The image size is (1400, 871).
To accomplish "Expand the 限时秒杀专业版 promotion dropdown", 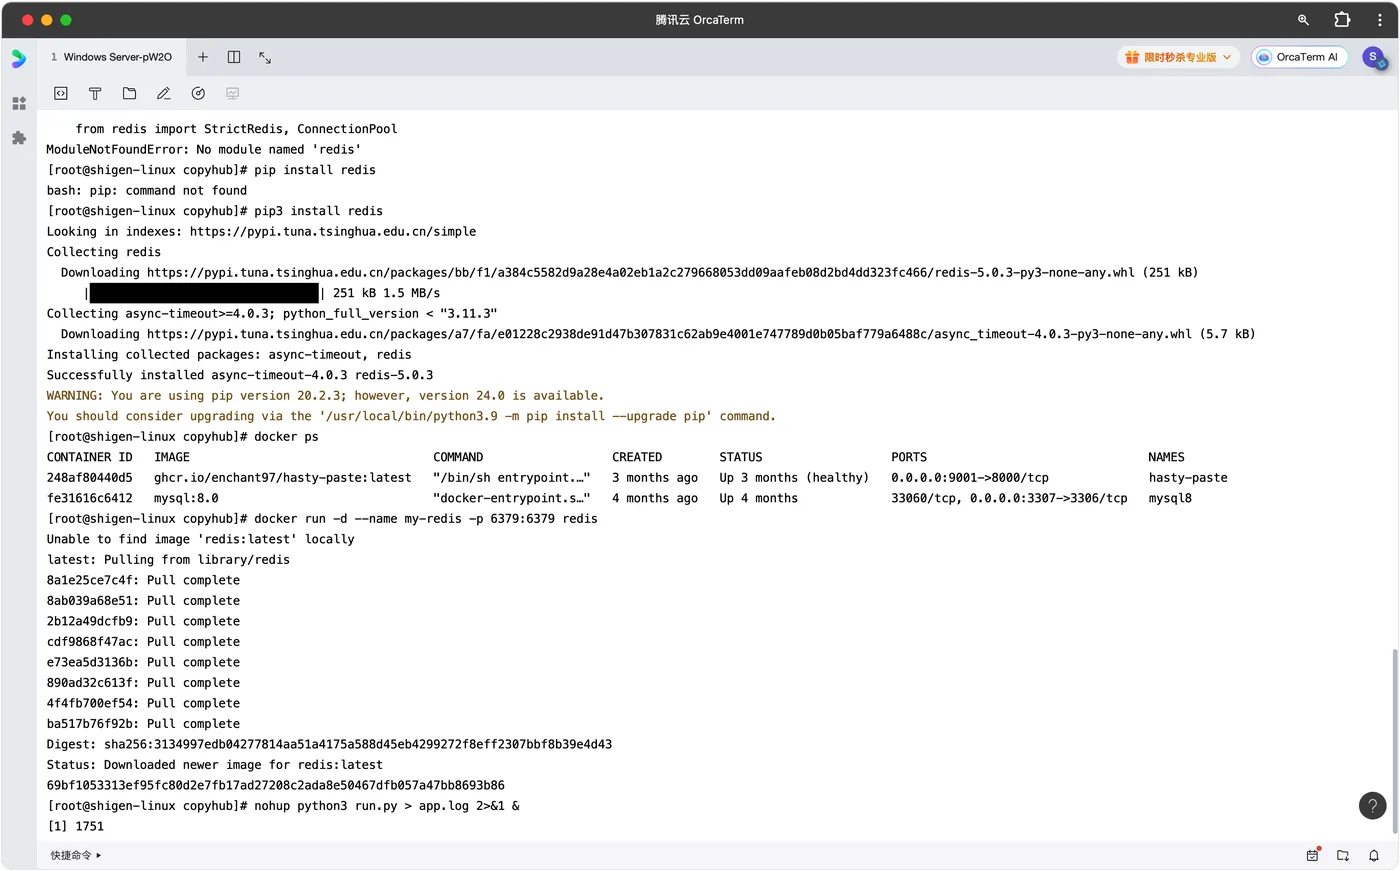I will pos(1178,57).
